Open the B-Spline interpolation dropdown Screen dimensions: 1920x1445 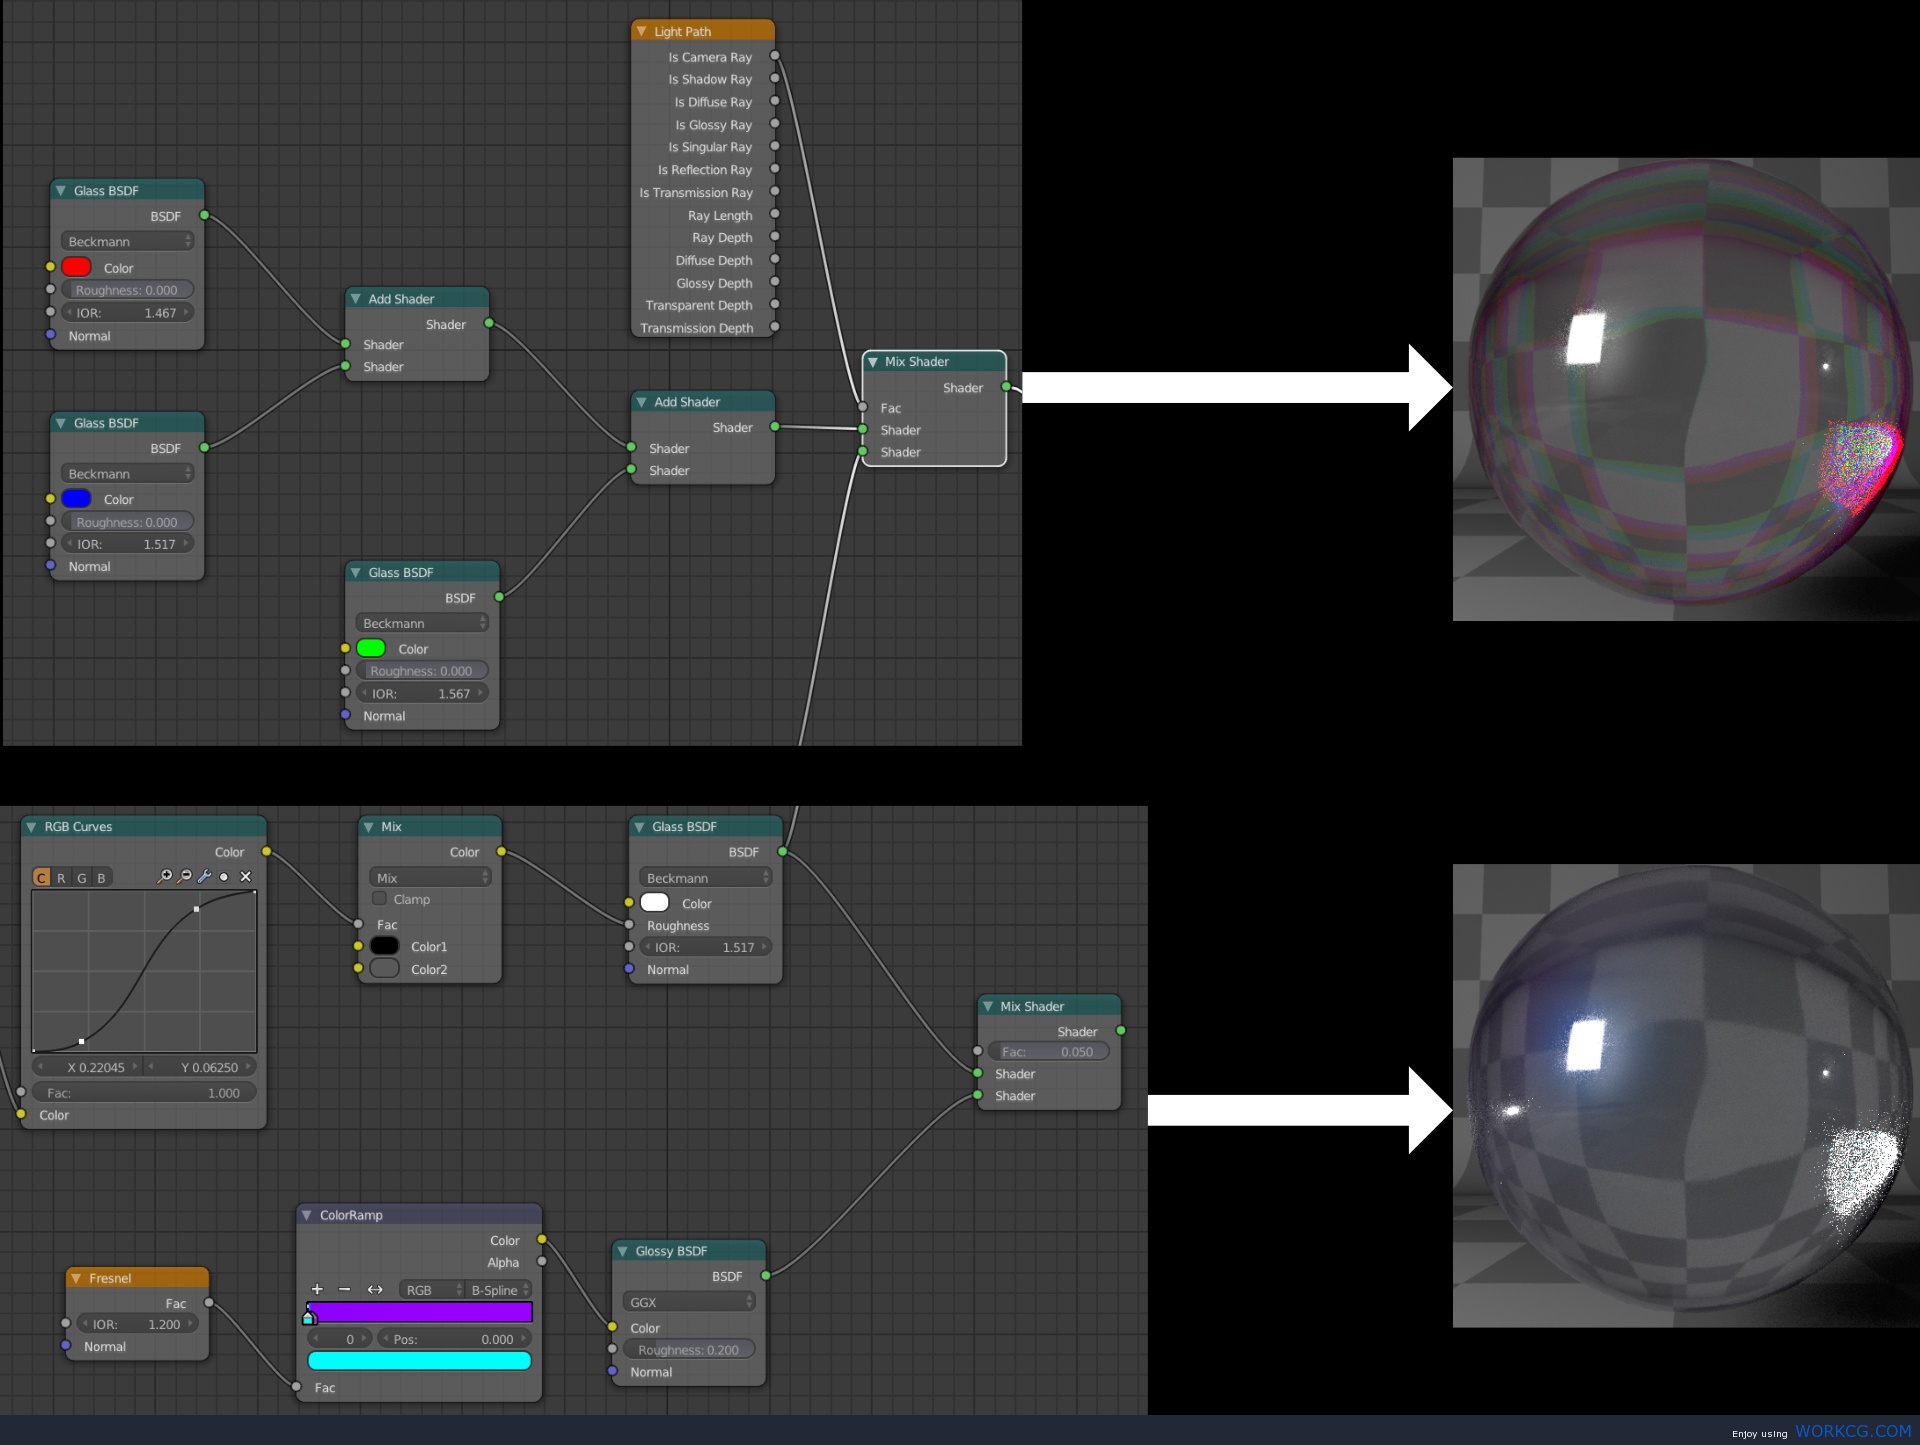(499, 1290)
